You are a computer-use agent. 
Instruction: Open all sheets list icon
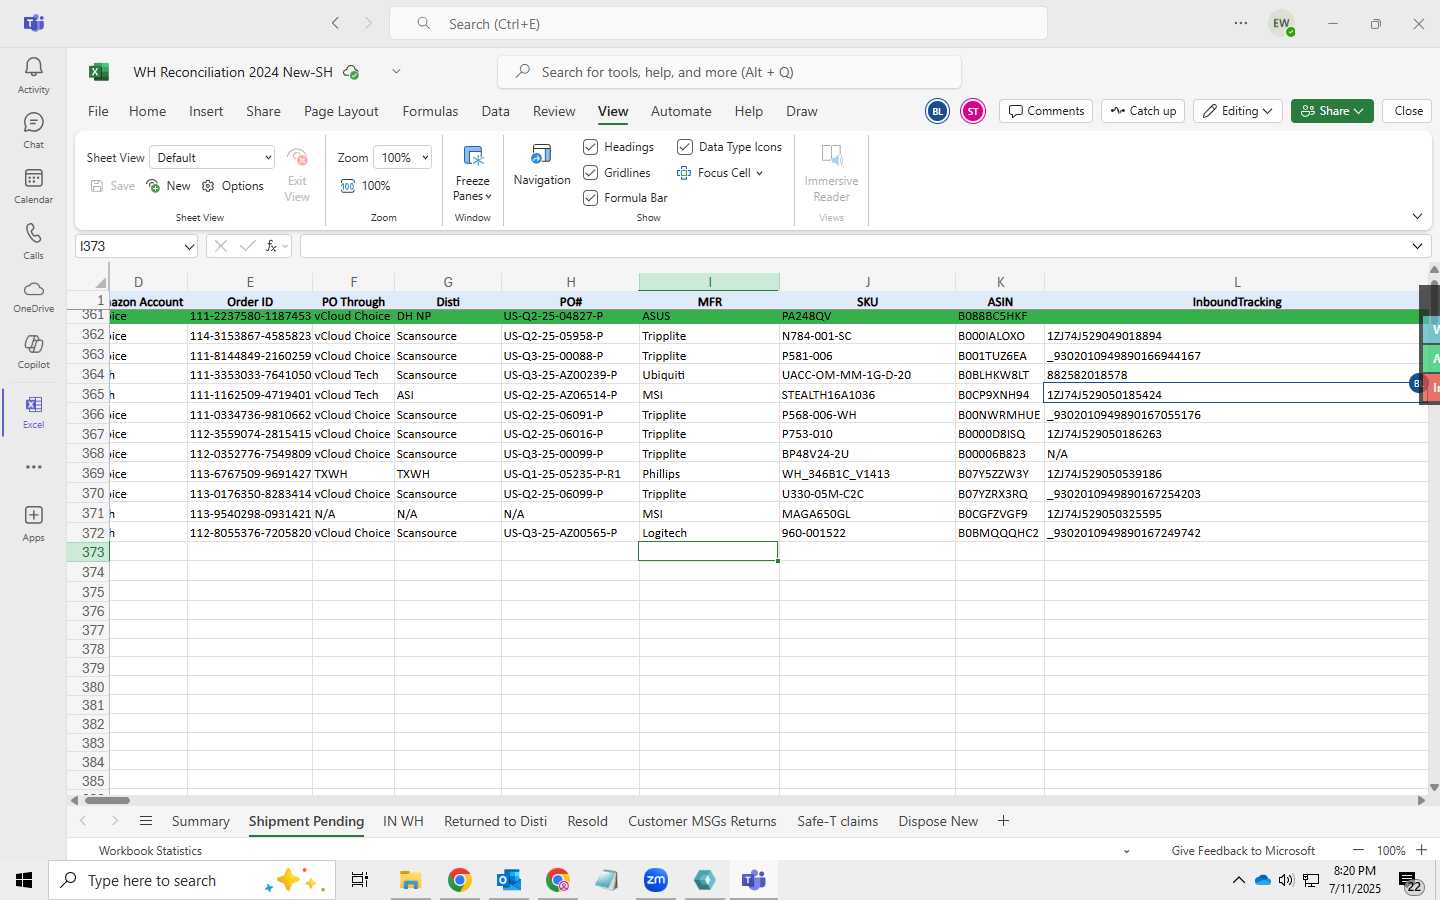(146, 821)
